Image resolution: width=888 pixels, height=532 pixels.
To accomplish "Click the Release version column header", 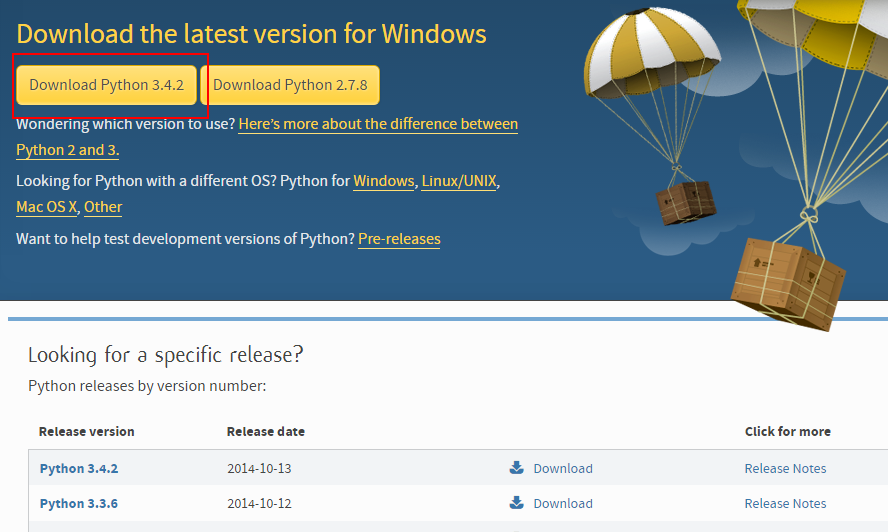I will [x=87, y=432].
